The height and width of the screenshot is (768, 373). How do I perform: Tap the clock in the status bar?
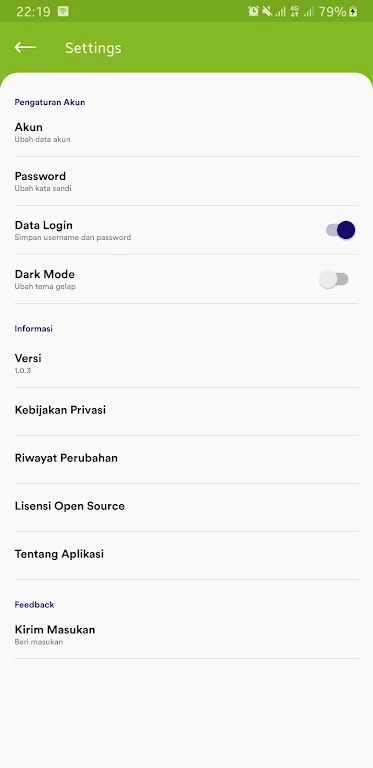[33, 11]
